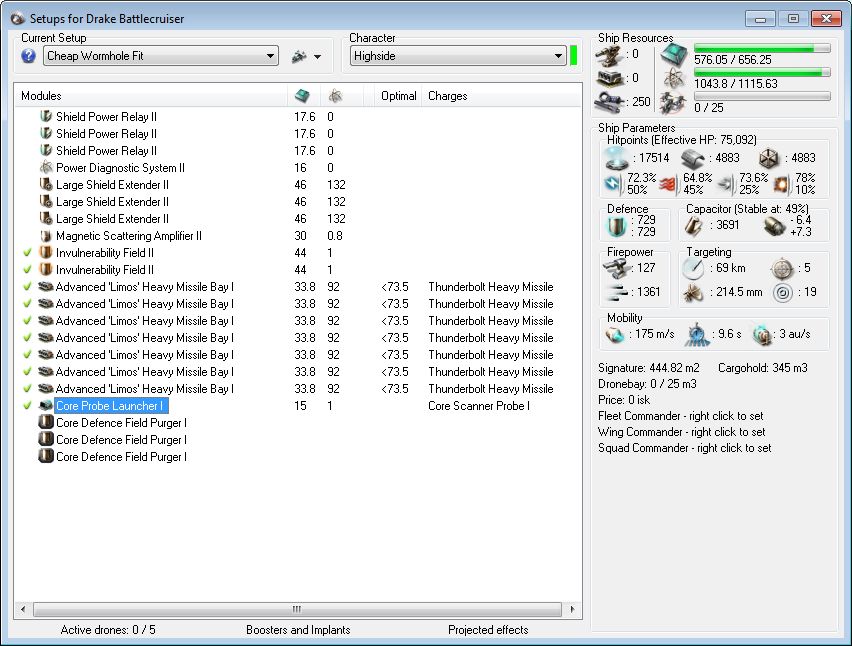Open the Projected effects panel
The image size is (852, 646).
488,630
